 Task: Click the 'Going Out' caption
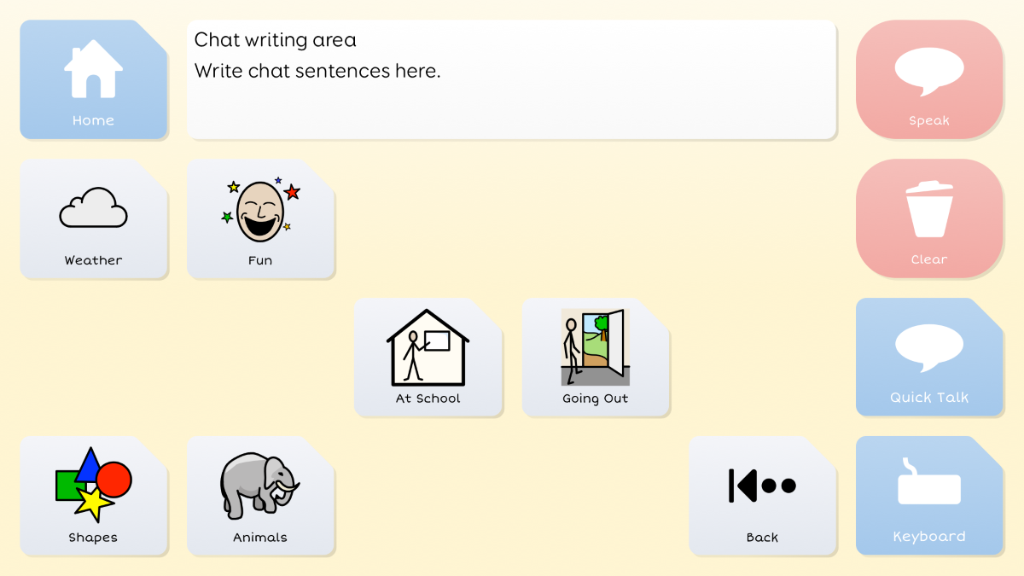pos(595,399)
